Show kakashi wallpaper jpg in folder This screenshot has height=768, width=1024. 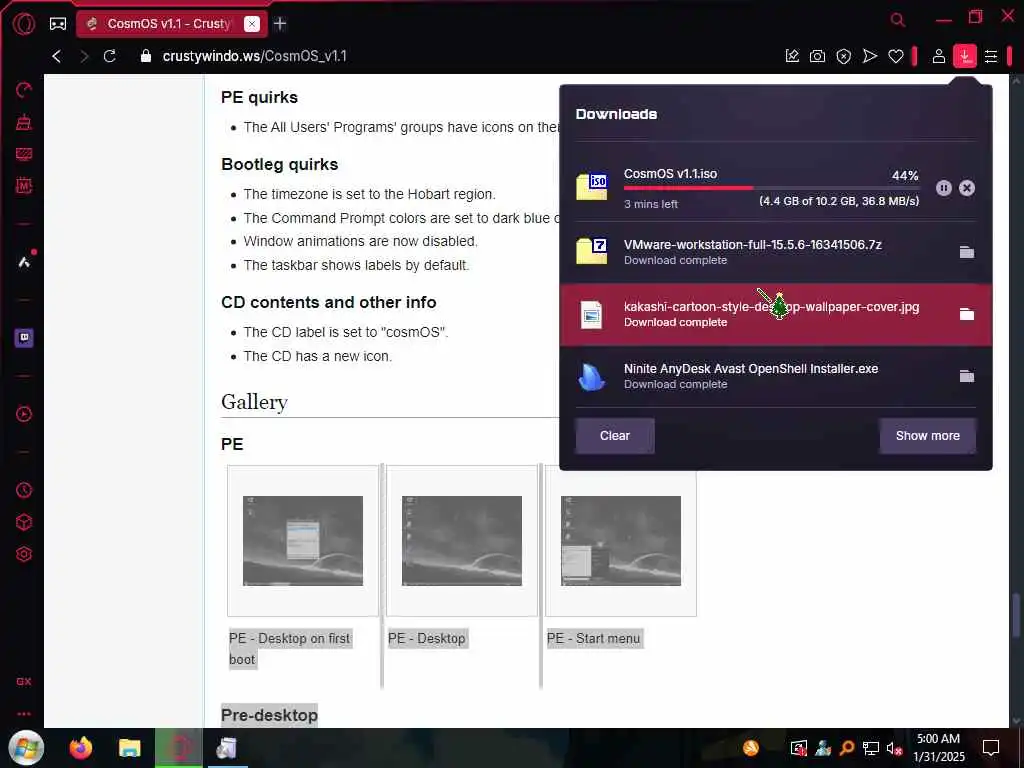point(967,314)
